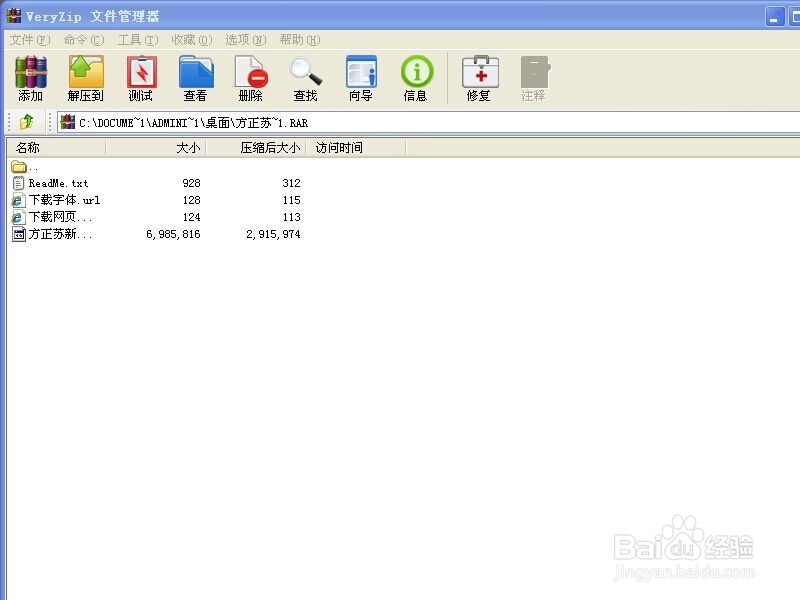Image resolution: width=800 pixels, height=600 pixels.
Task: Click the 下载网页 file icon
Action: pyautogui.click(x=18, y=217)
